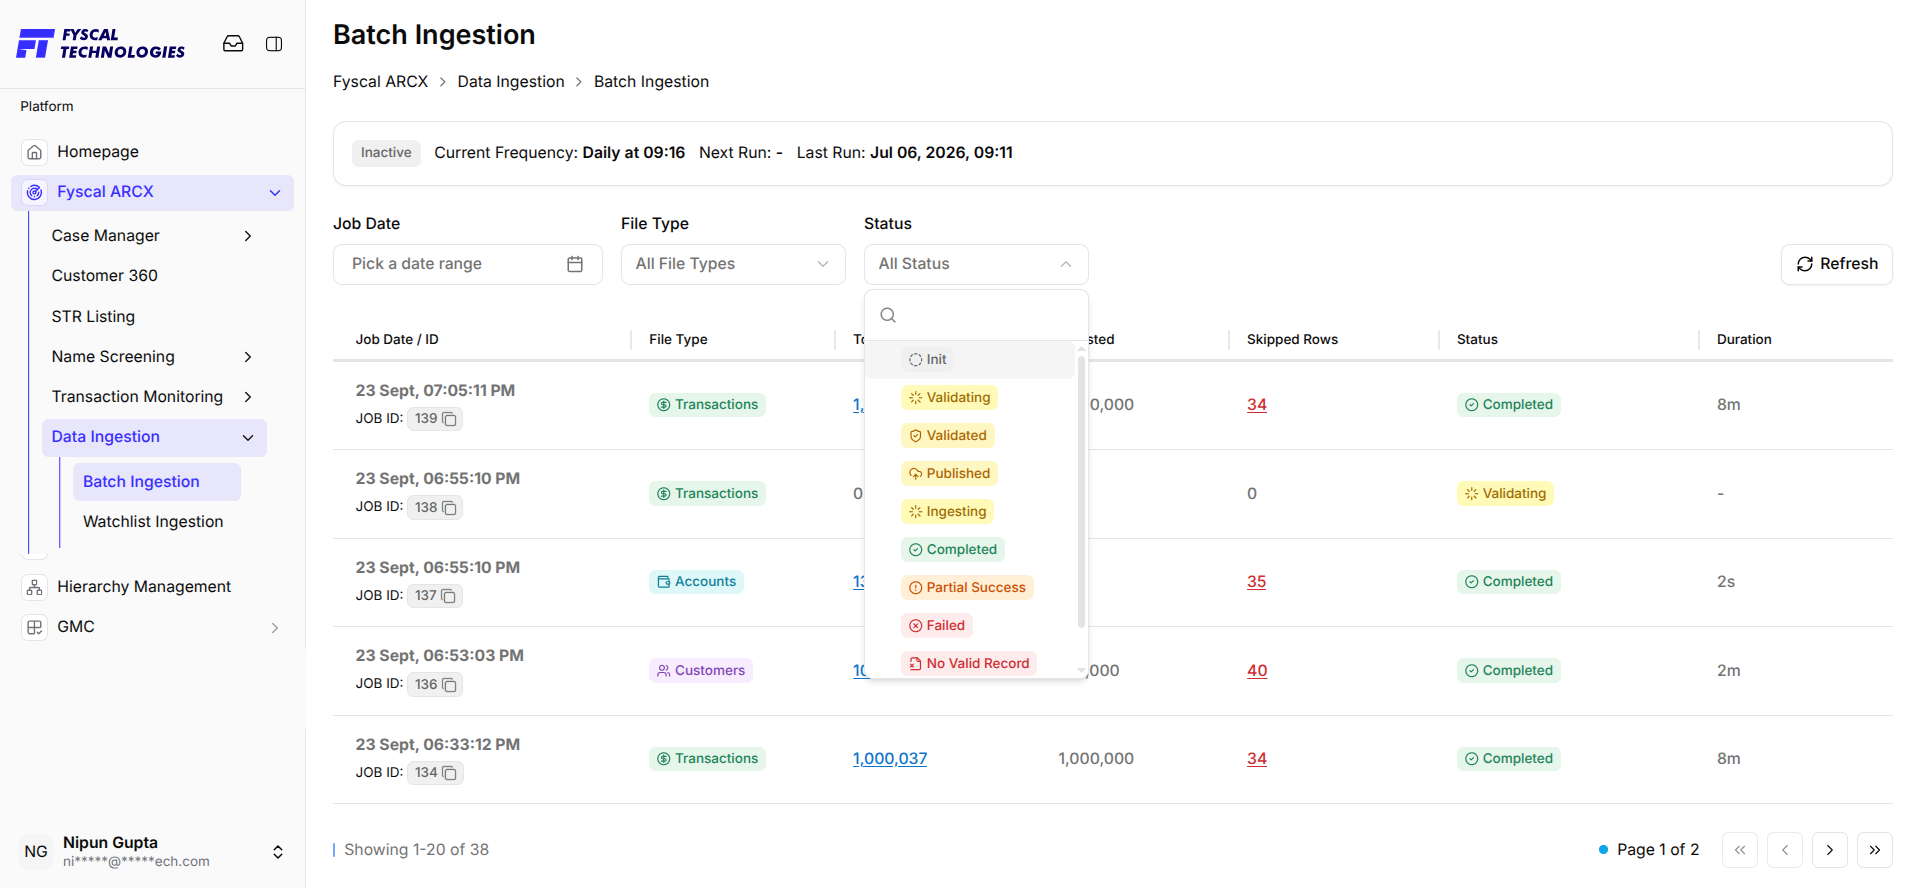
Task: Click the Hierarchy Management icon
Action: 35,587
